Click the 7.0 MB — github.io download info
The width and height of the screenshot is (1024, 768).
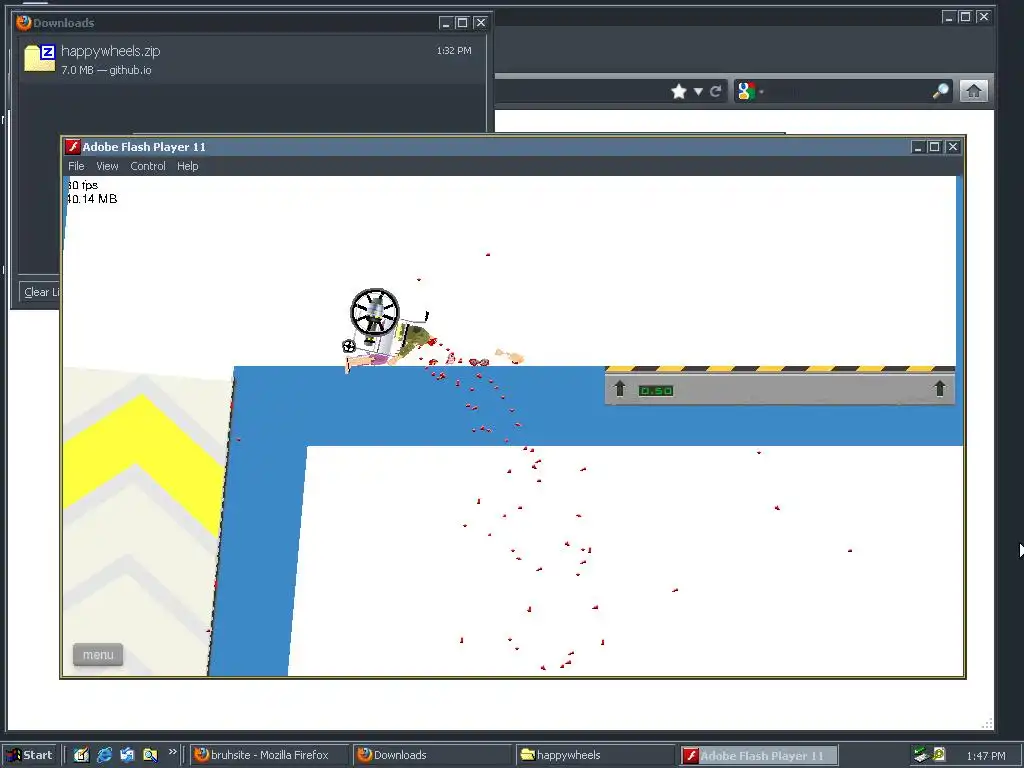pyautogui.click(x=106, y=70)
